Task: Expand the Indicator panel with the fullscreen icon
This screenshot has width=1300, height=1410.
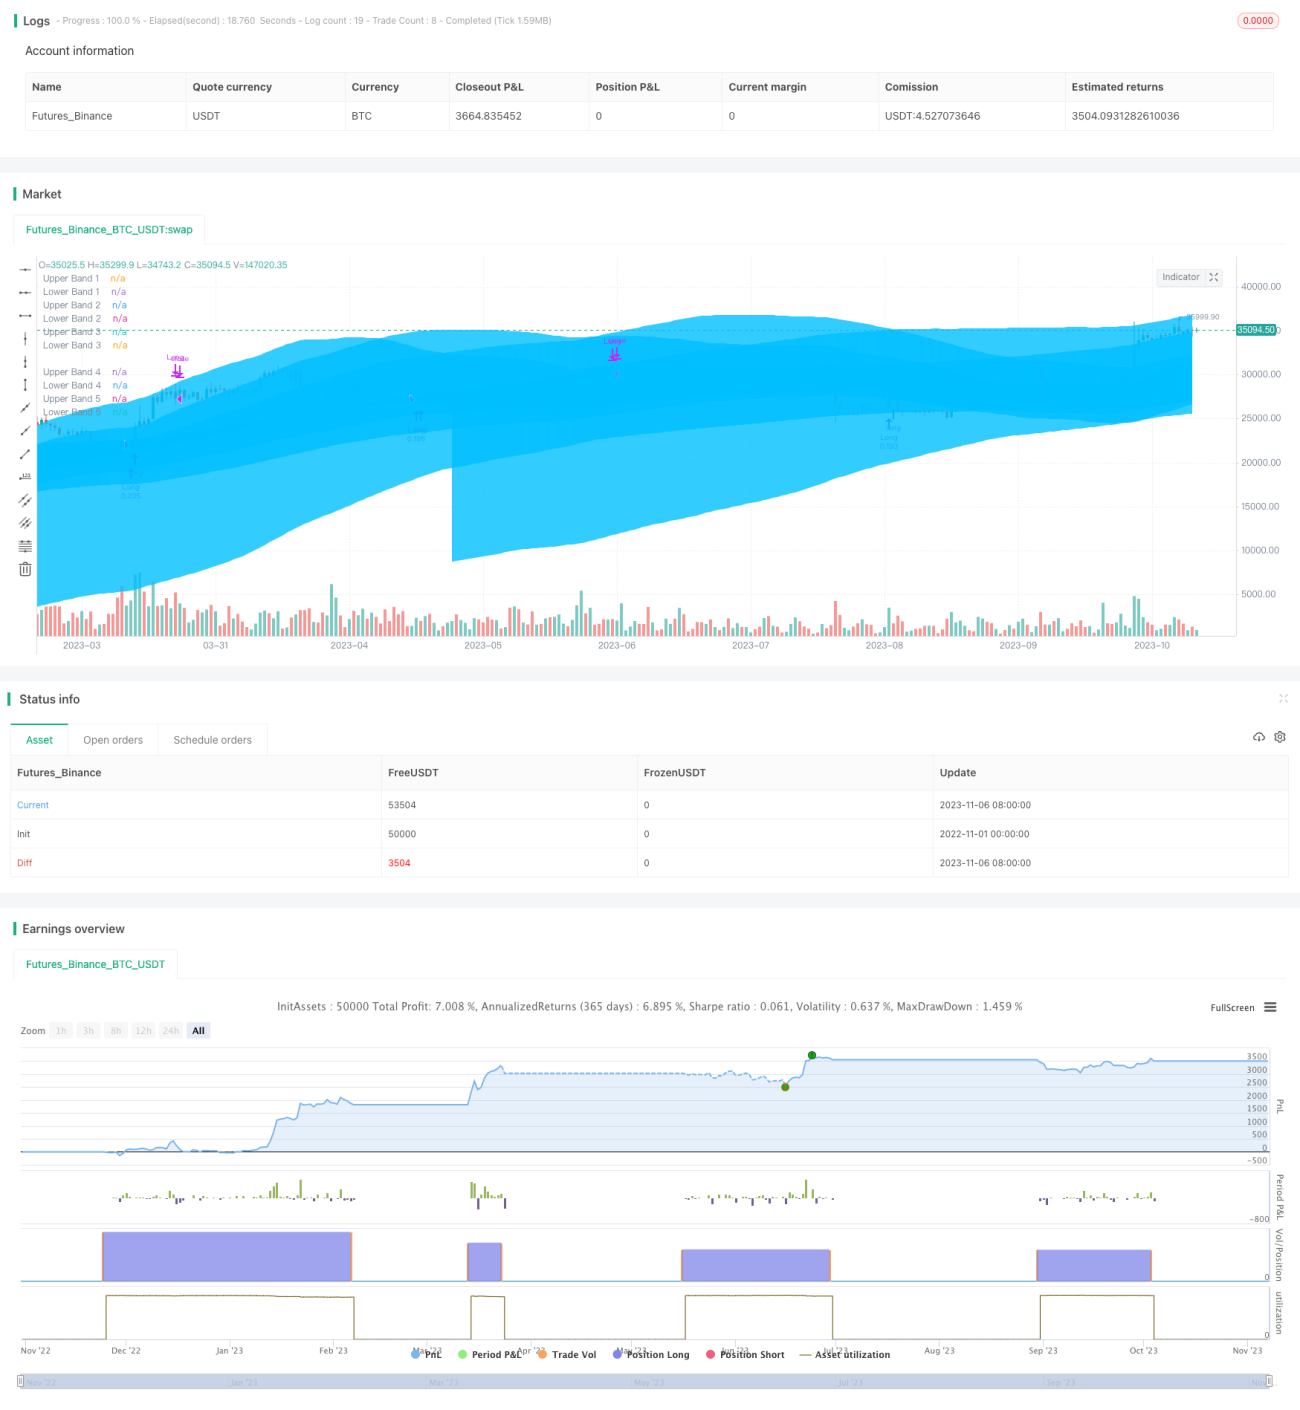Action: 1214,277
